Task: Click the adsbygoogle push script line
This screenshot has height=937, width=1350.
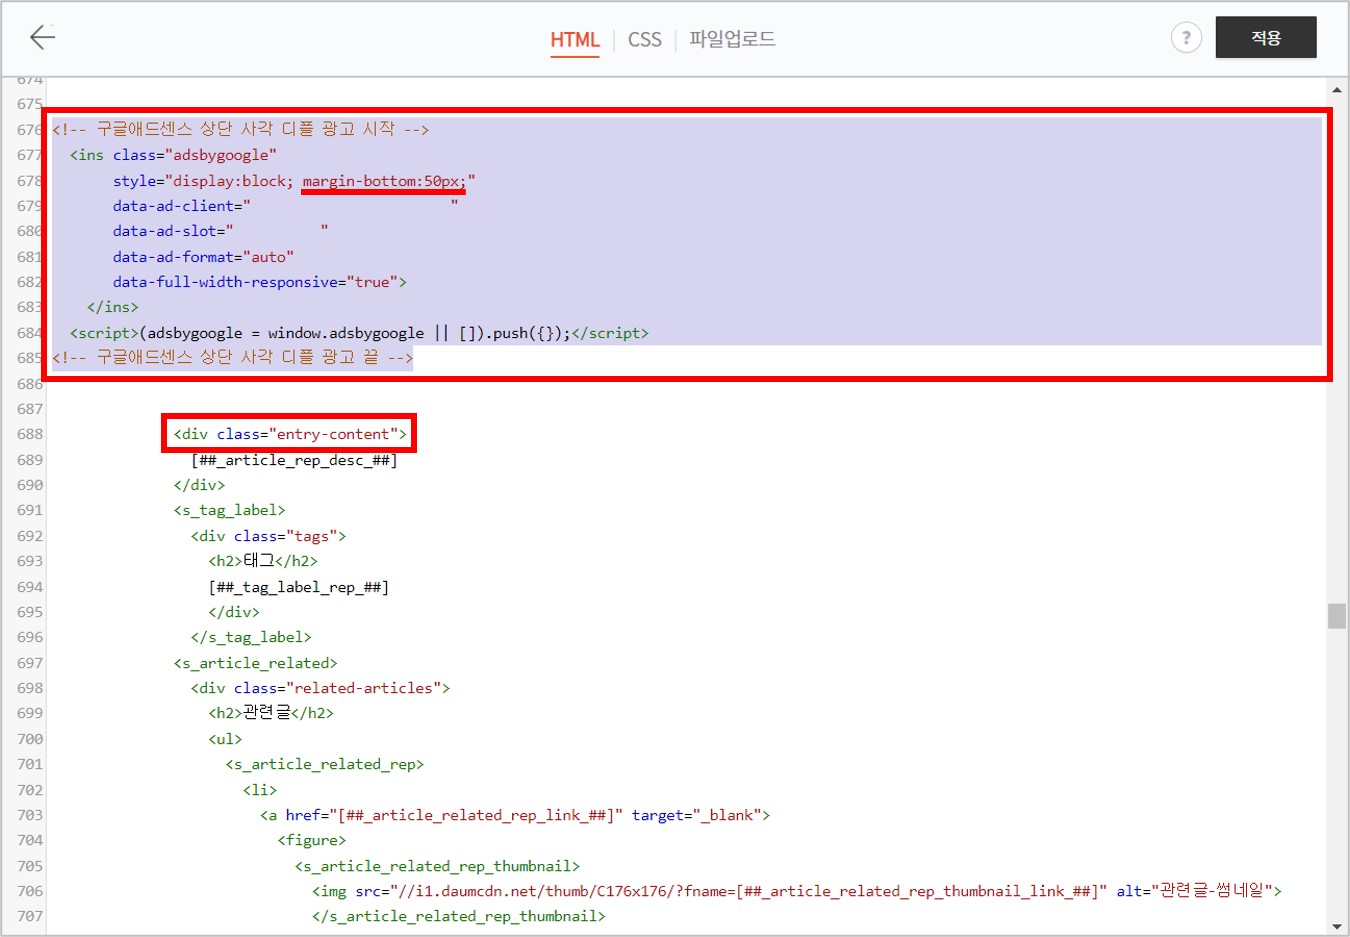Action: pyautogui.click(x=359, y=333)
